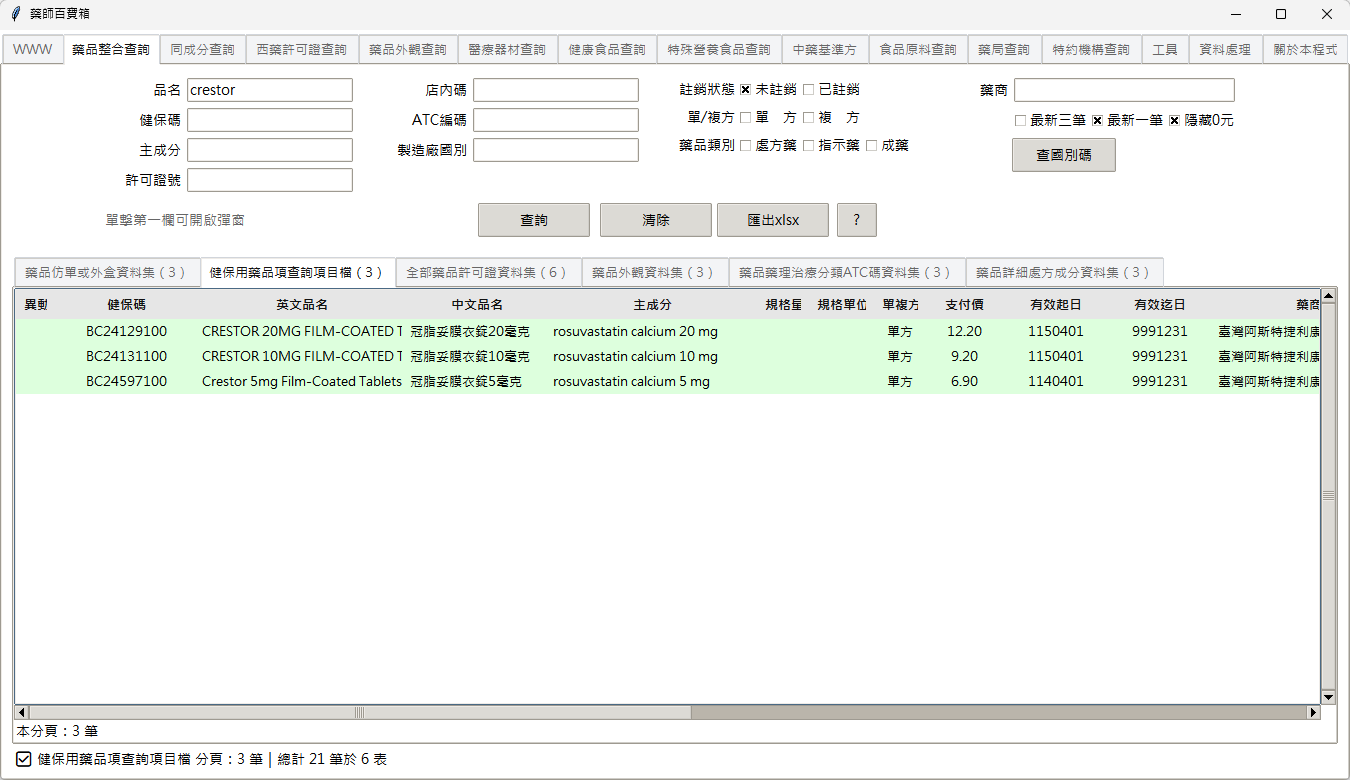Check the 處方藥 checkbox
The height and width of the screenshot is (780, 1350).
point(745,146)
